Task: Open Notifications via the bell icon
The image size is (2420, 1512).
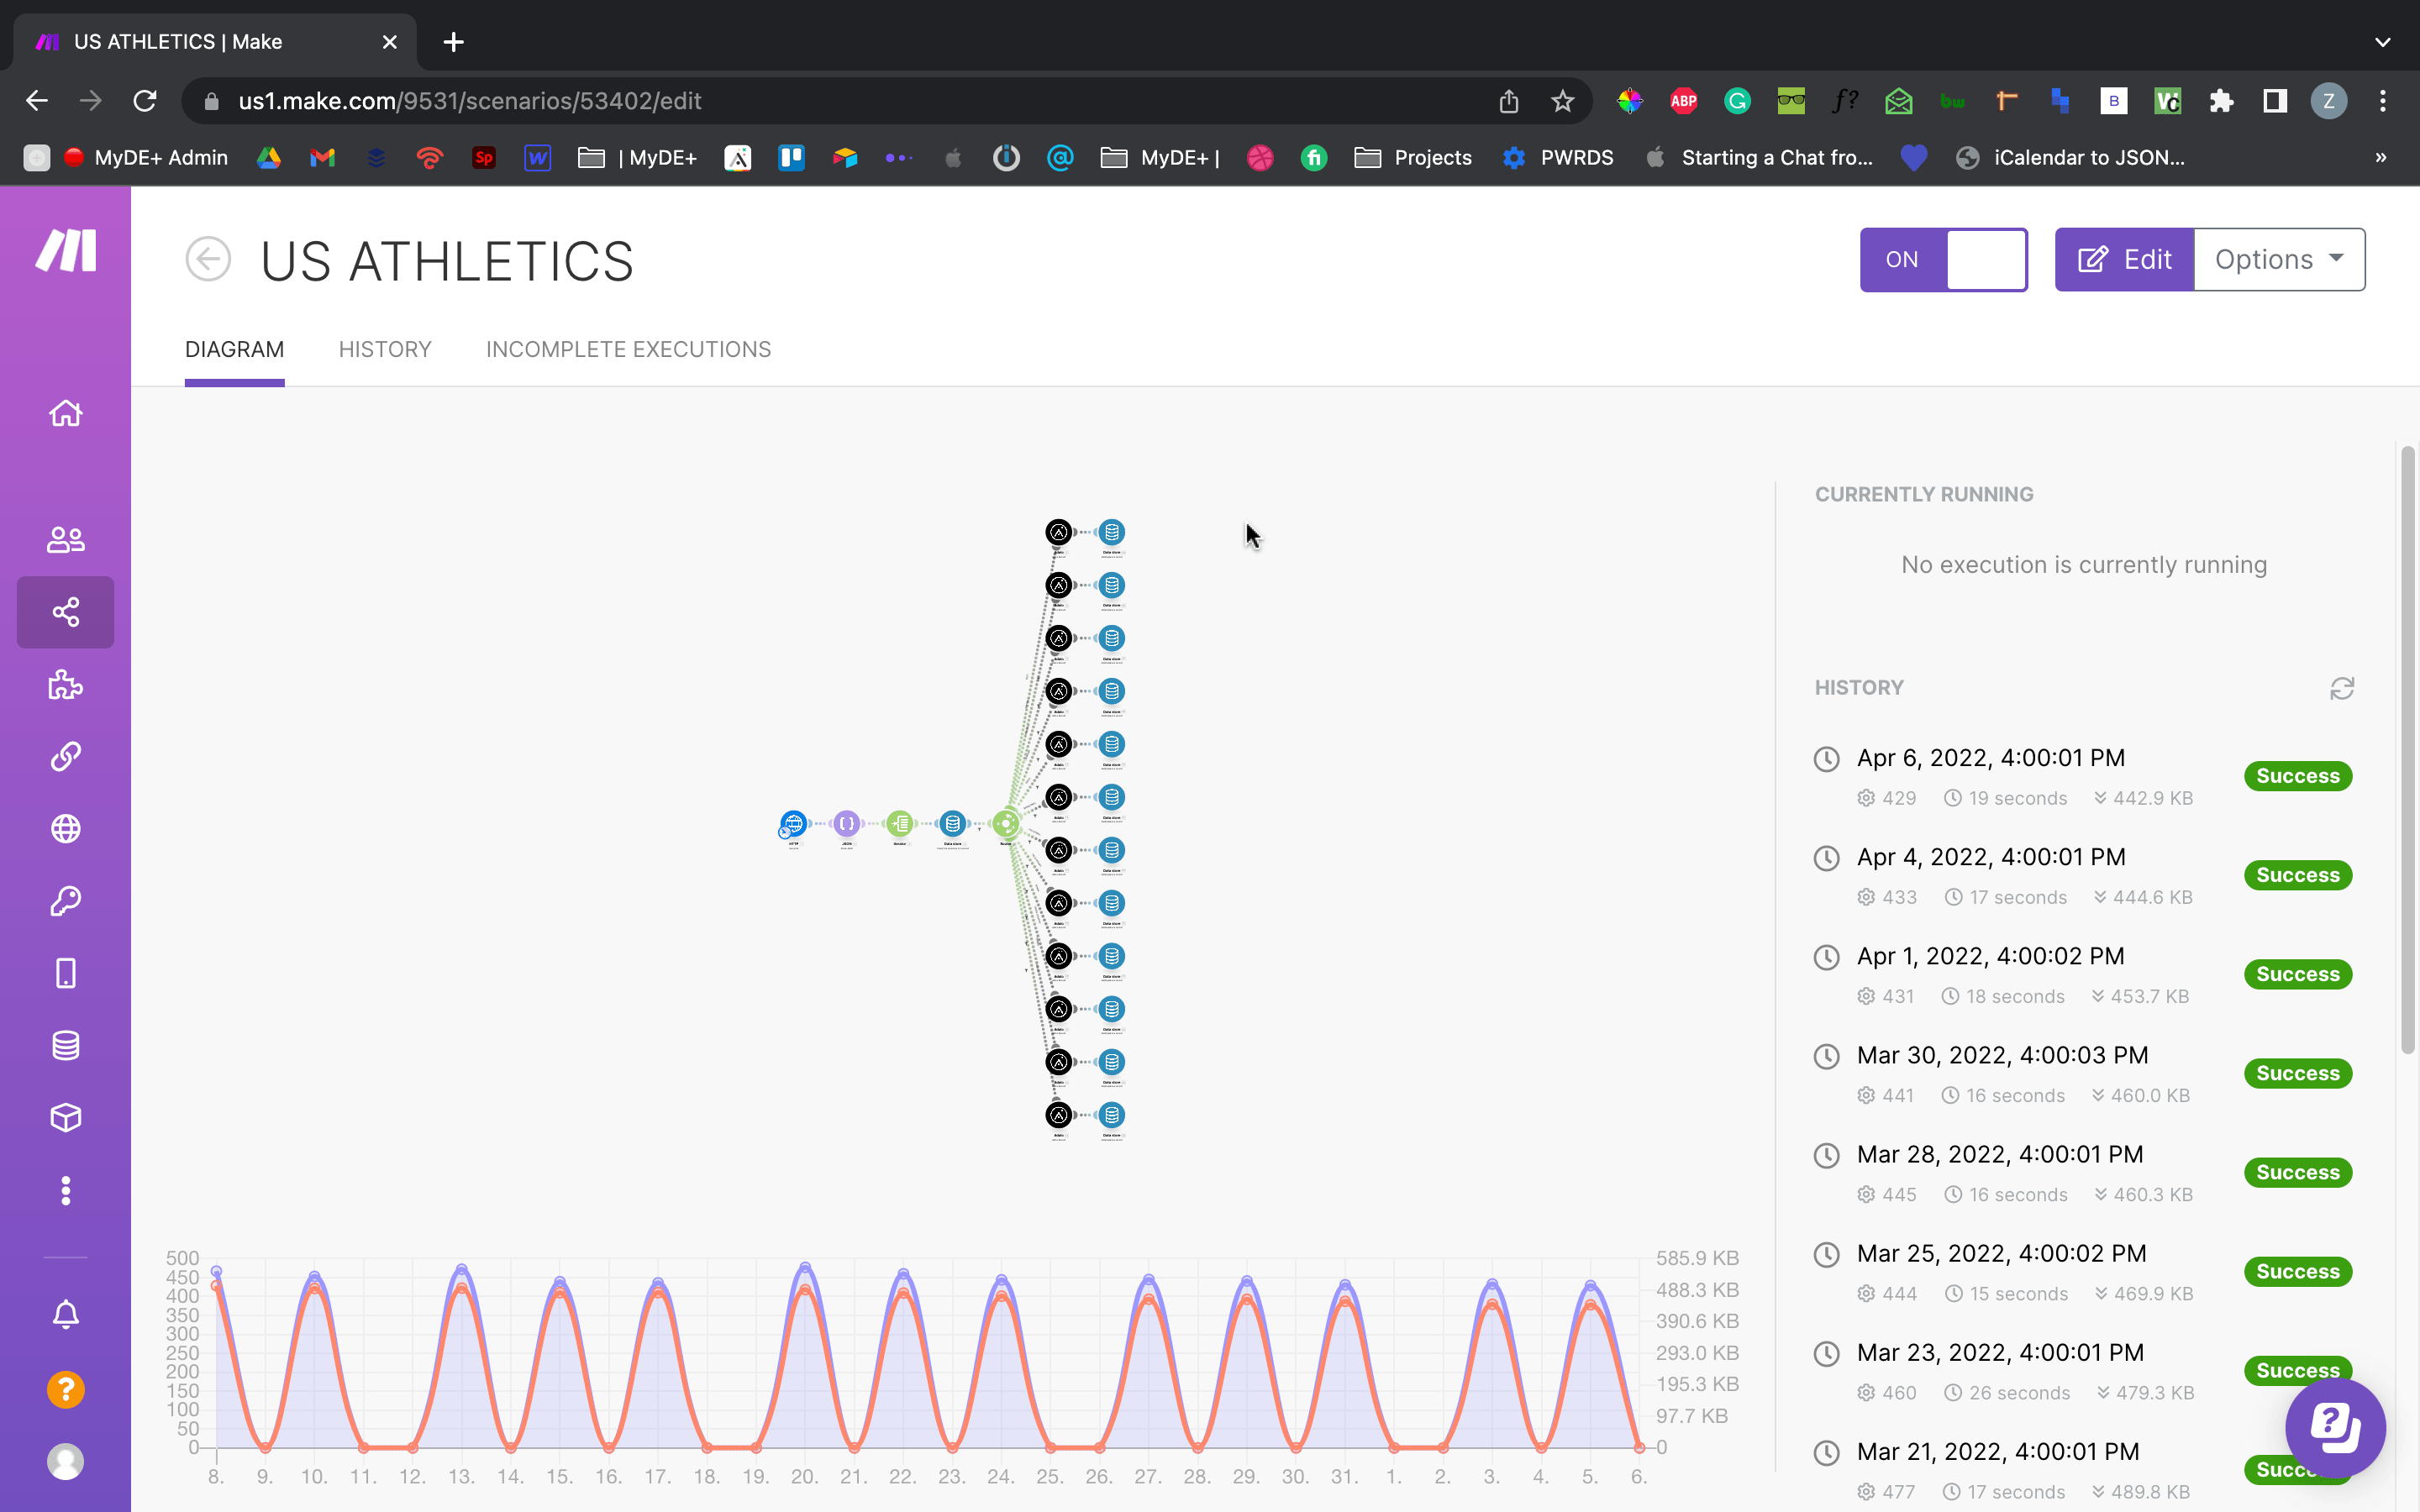Action: pos(65,1314)
